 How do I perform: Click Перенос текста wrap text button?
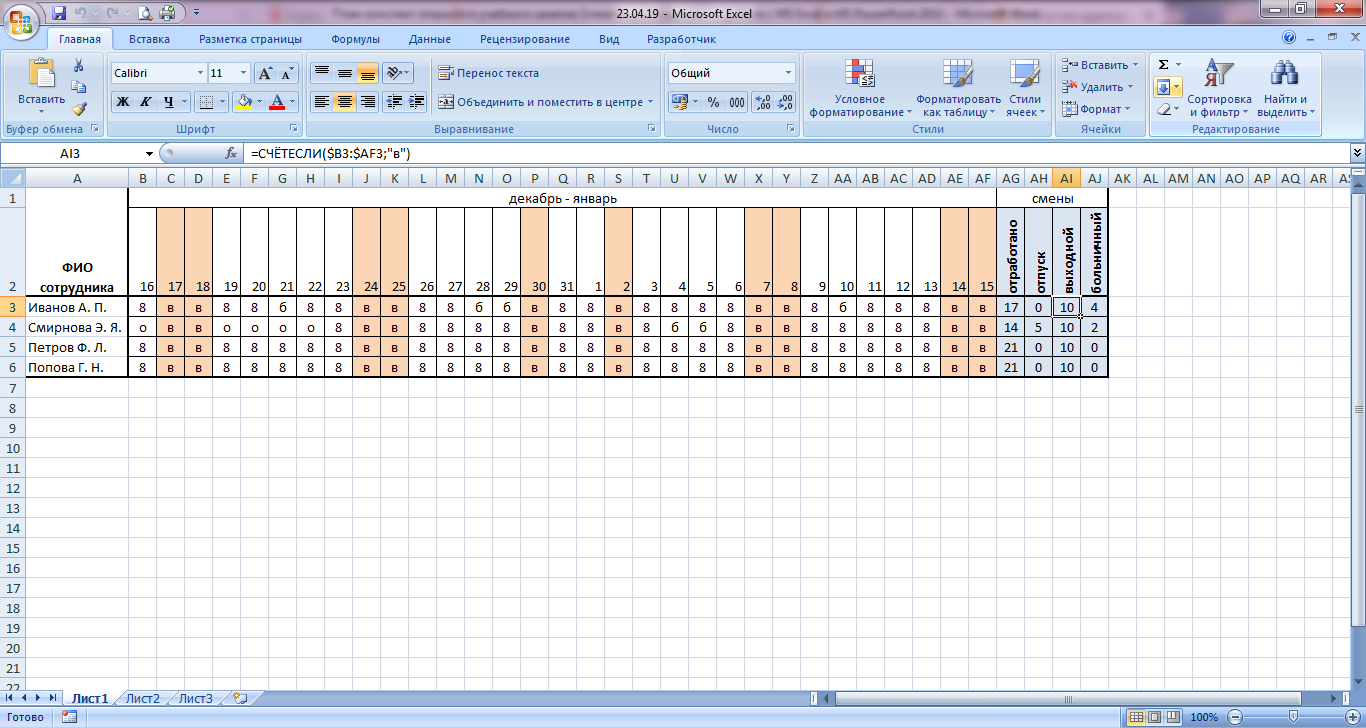tap(489, 73)
